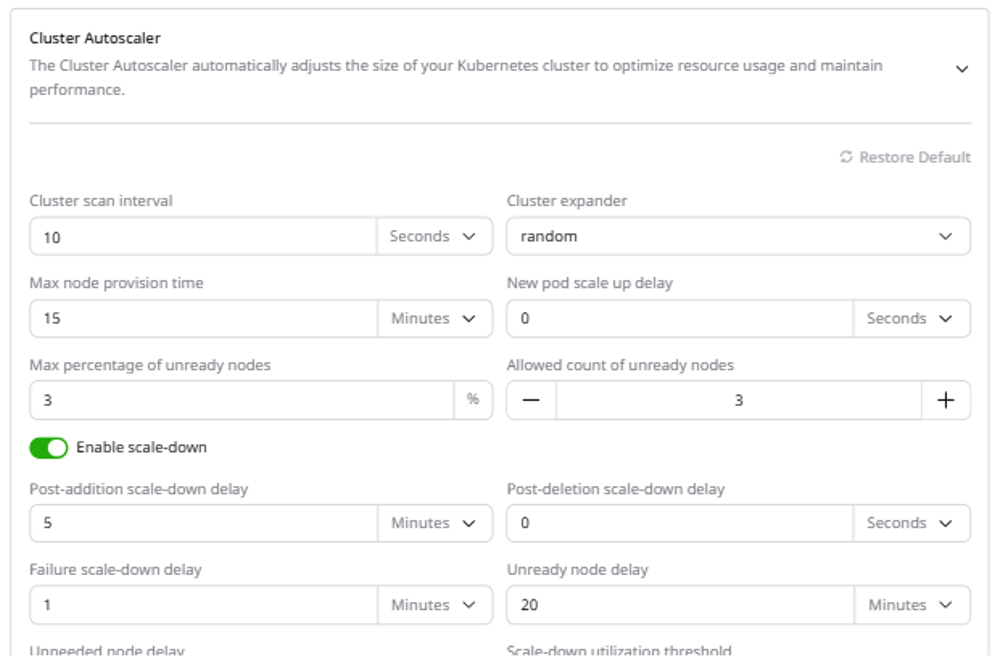The height and width of the screenshot is (658, 1001).
Task: Edit Max percentage of unready nodes field
Action: point(242,400)
